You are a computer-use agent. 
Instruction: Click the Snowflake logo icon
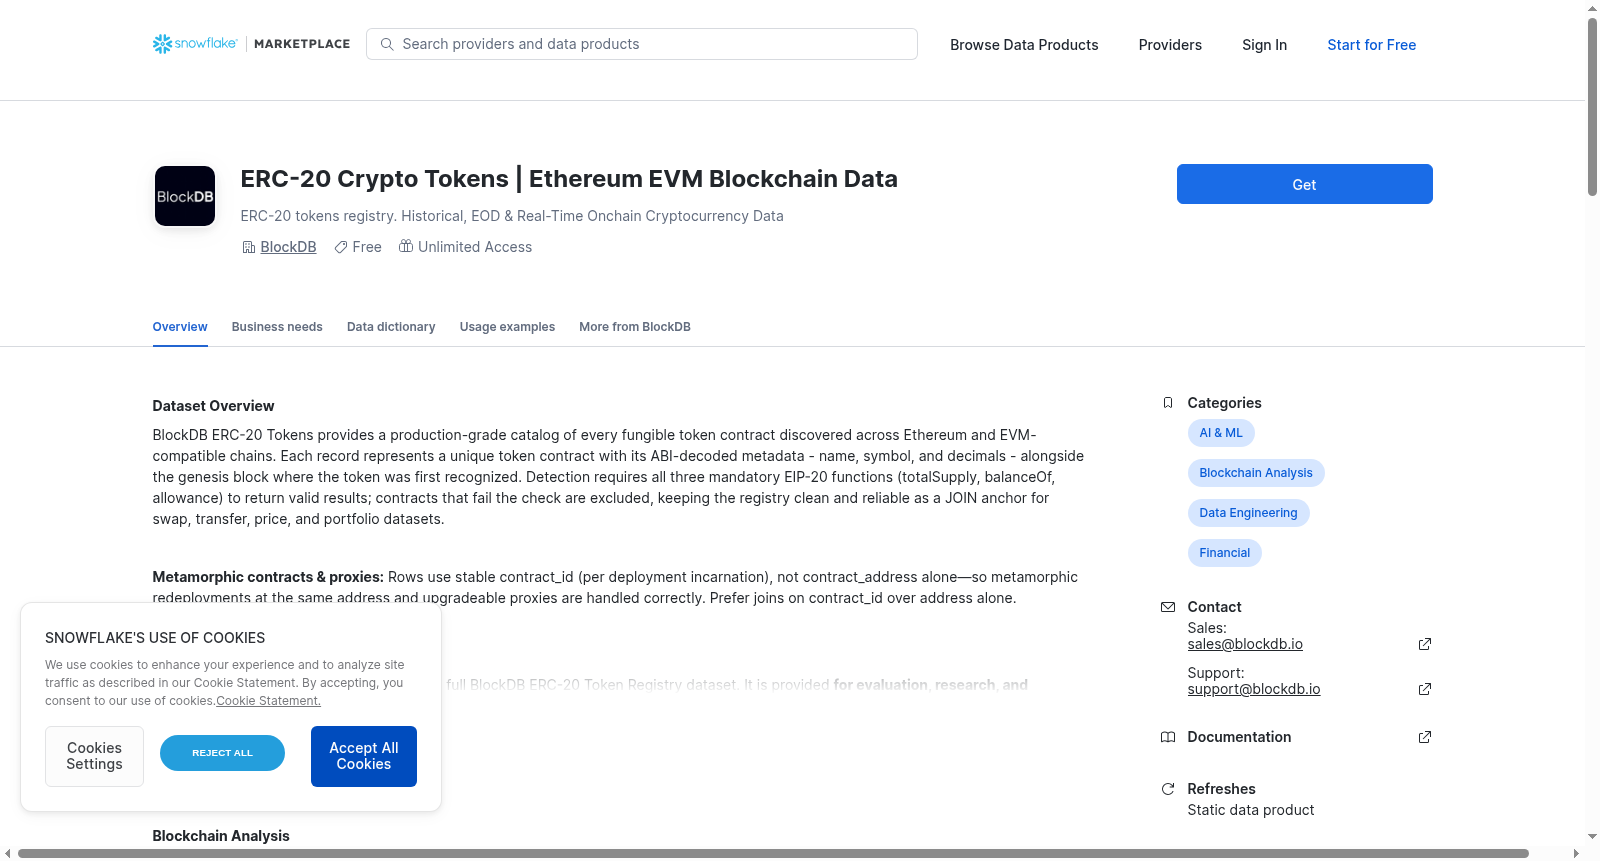tap(162, 44)
